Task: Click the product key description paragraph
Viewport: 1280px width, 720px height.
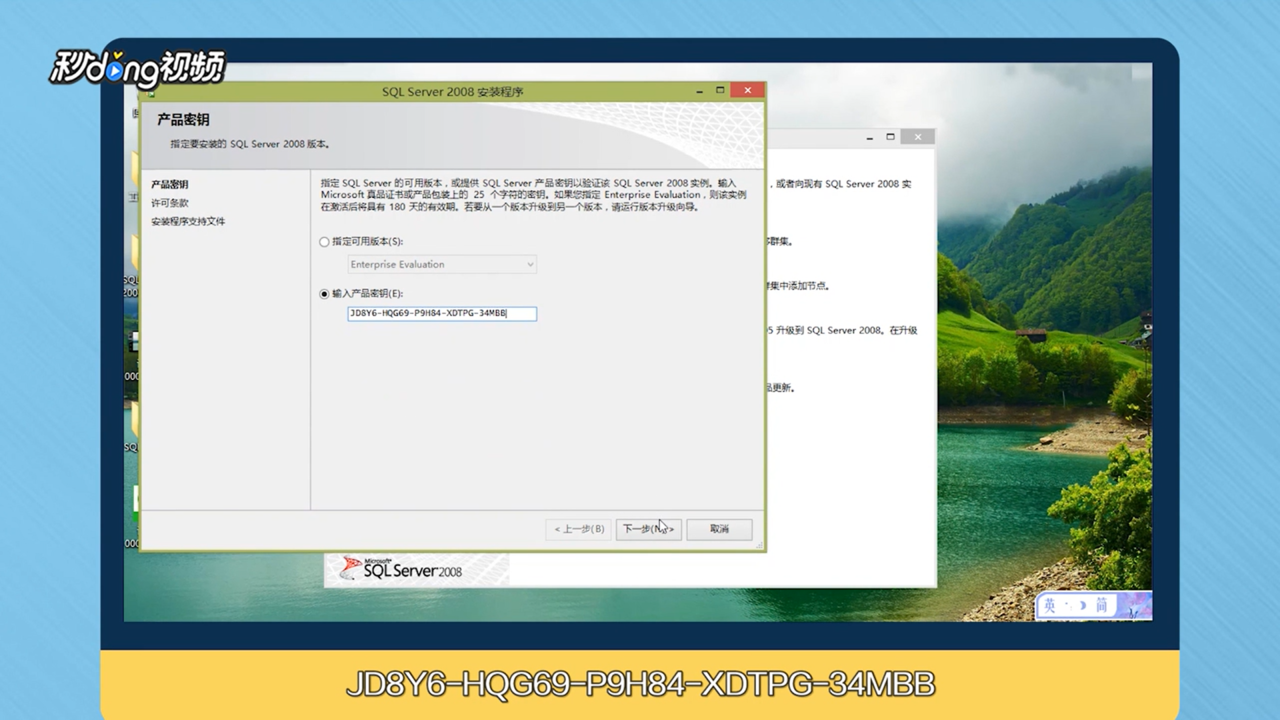Action: [x=533, y=195]
